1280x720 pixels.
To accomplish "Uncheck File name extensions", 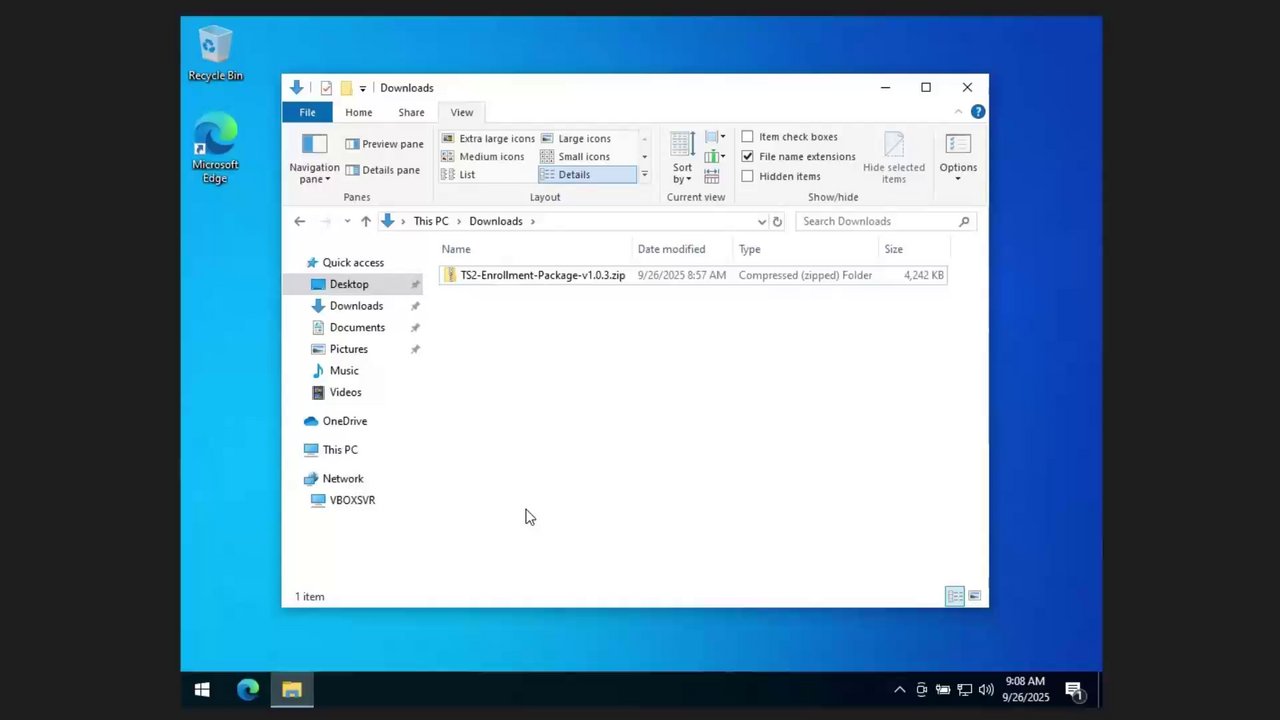I will (798, 157).
